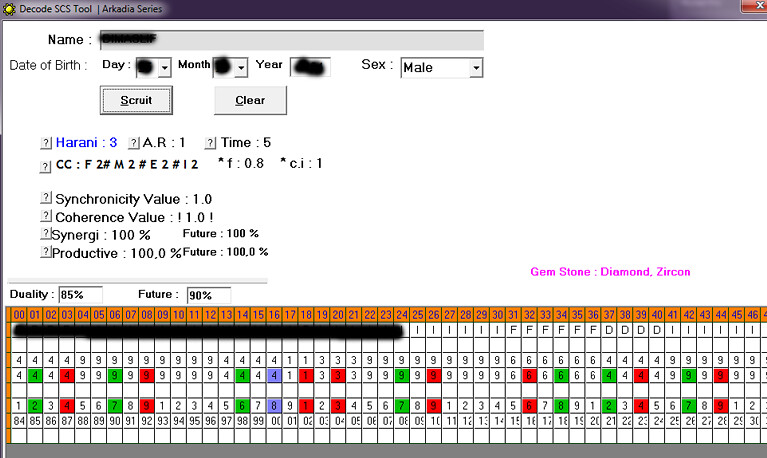The height and width of the screenshot is (458, 767).
Task: Click the CC : F 2# M 2 # E 2 # I 2 text
Action: 127,164
